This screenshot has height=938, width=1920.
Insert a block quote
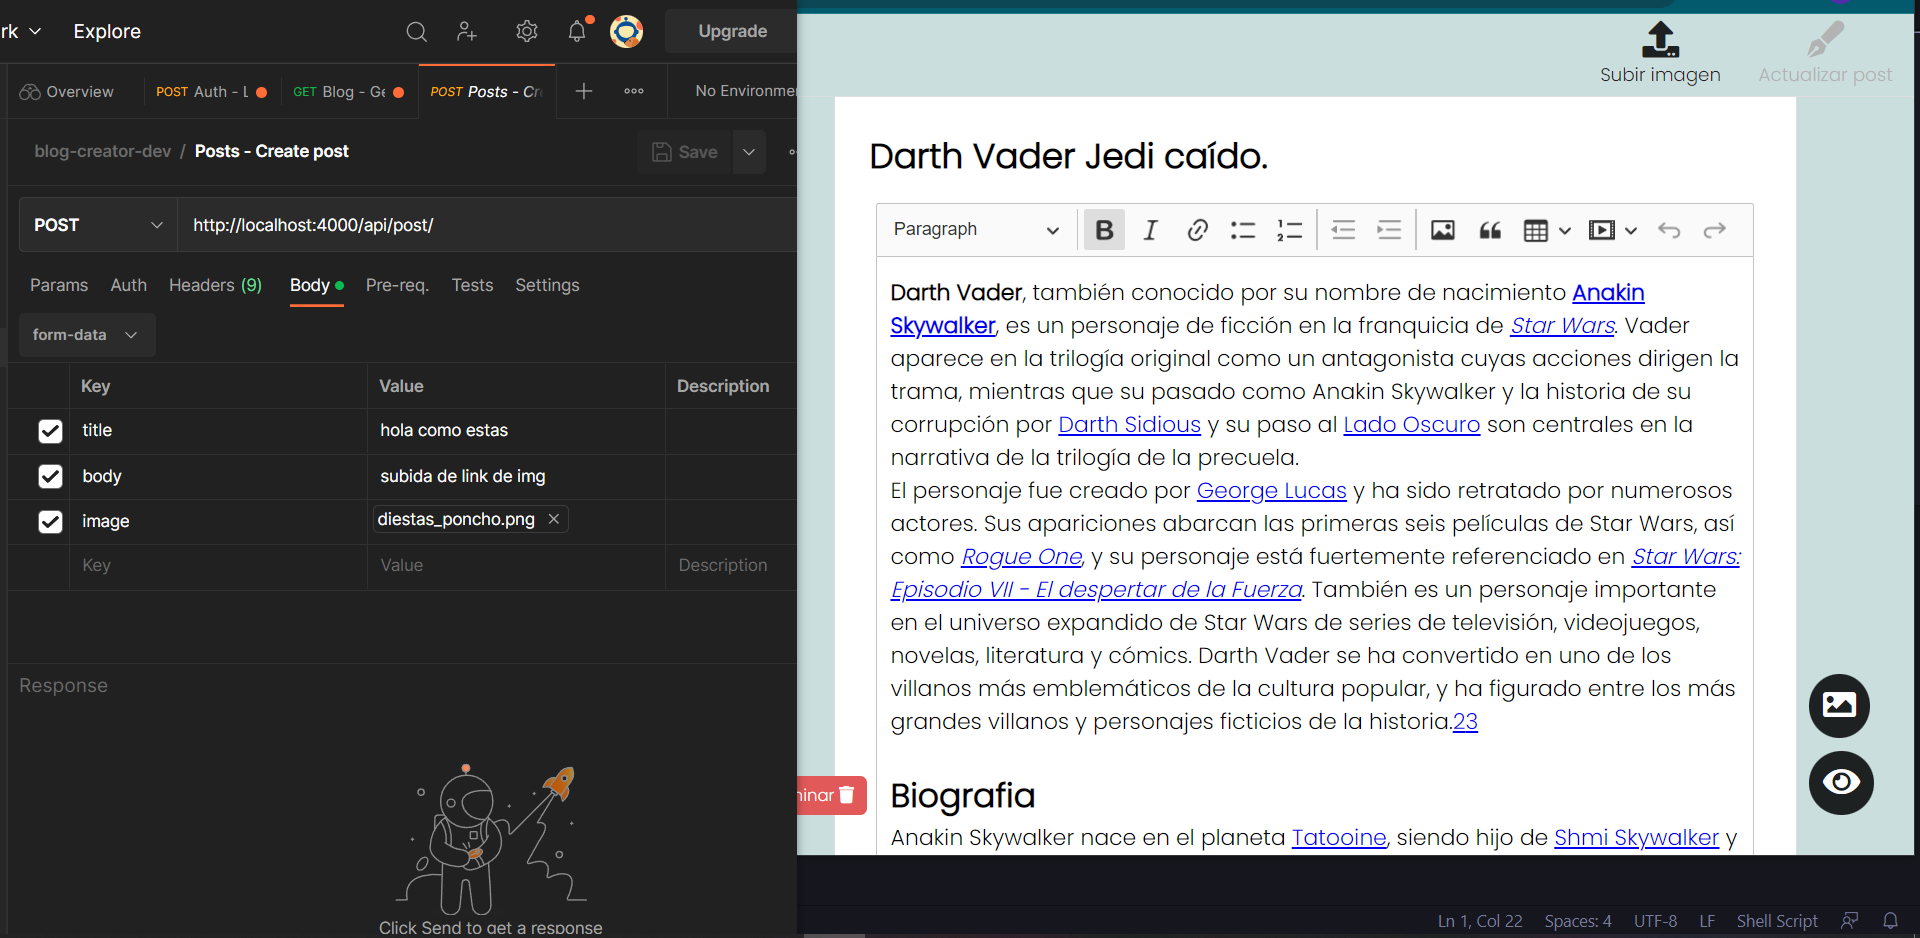click(1490, 230)
